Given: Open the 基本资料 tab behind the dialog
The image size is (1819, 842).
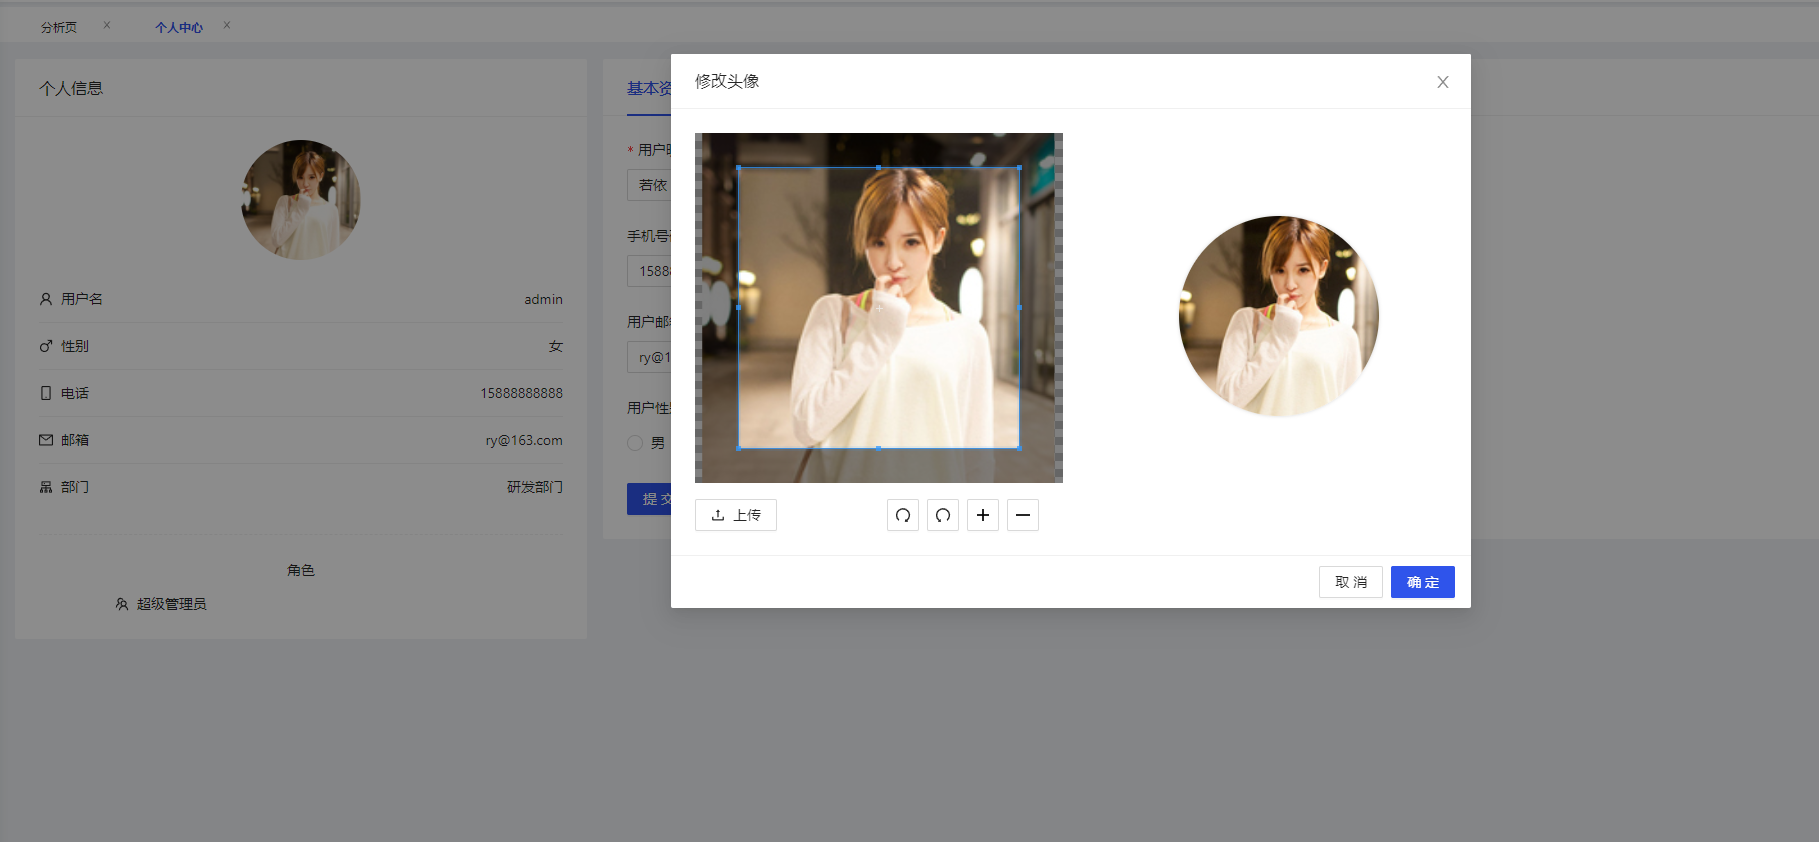Looking at the screenshot, I should point(649,89).
